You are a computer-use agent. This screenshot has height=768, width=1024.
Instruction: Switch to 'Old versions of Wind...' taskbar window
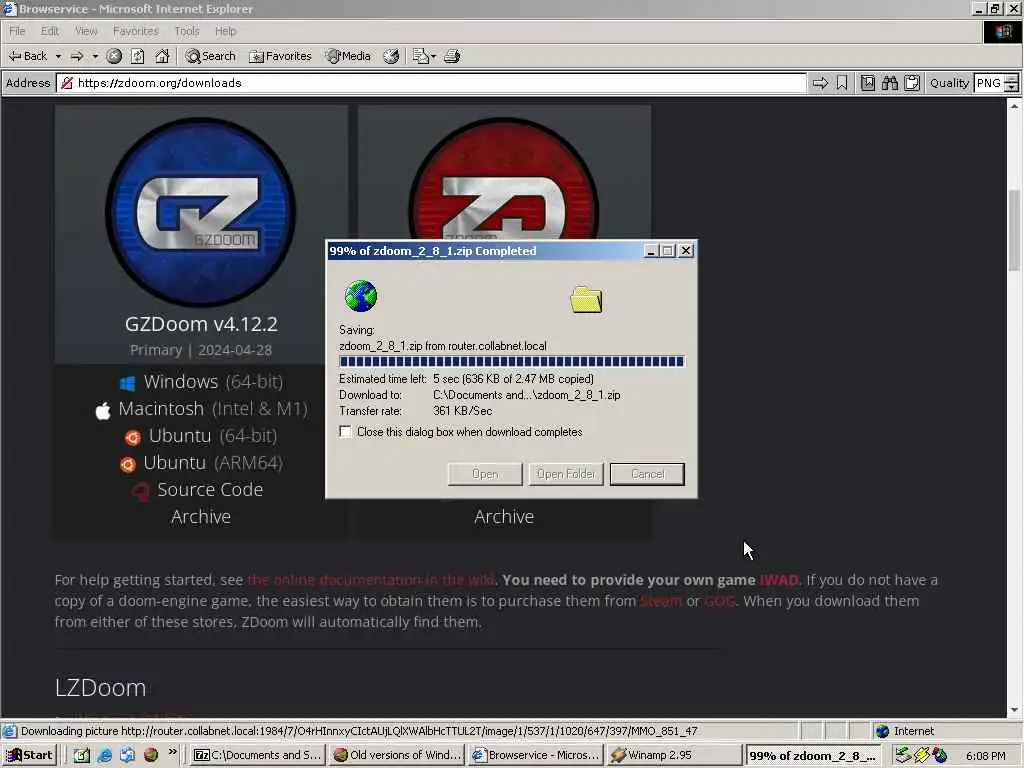397,756
